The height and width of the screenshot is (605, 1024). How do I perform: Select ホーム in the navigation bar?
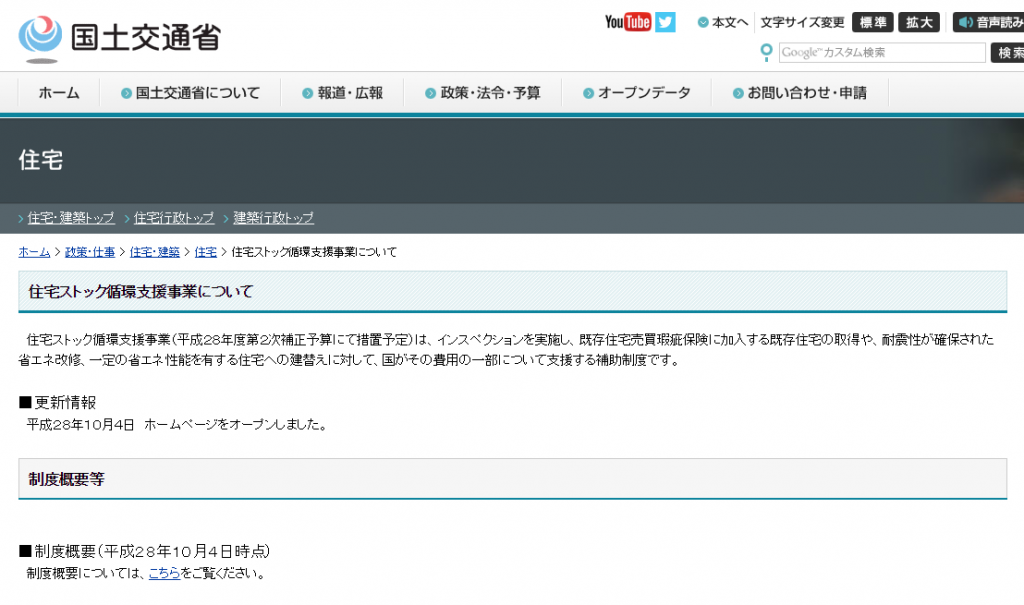click(58, 91)
